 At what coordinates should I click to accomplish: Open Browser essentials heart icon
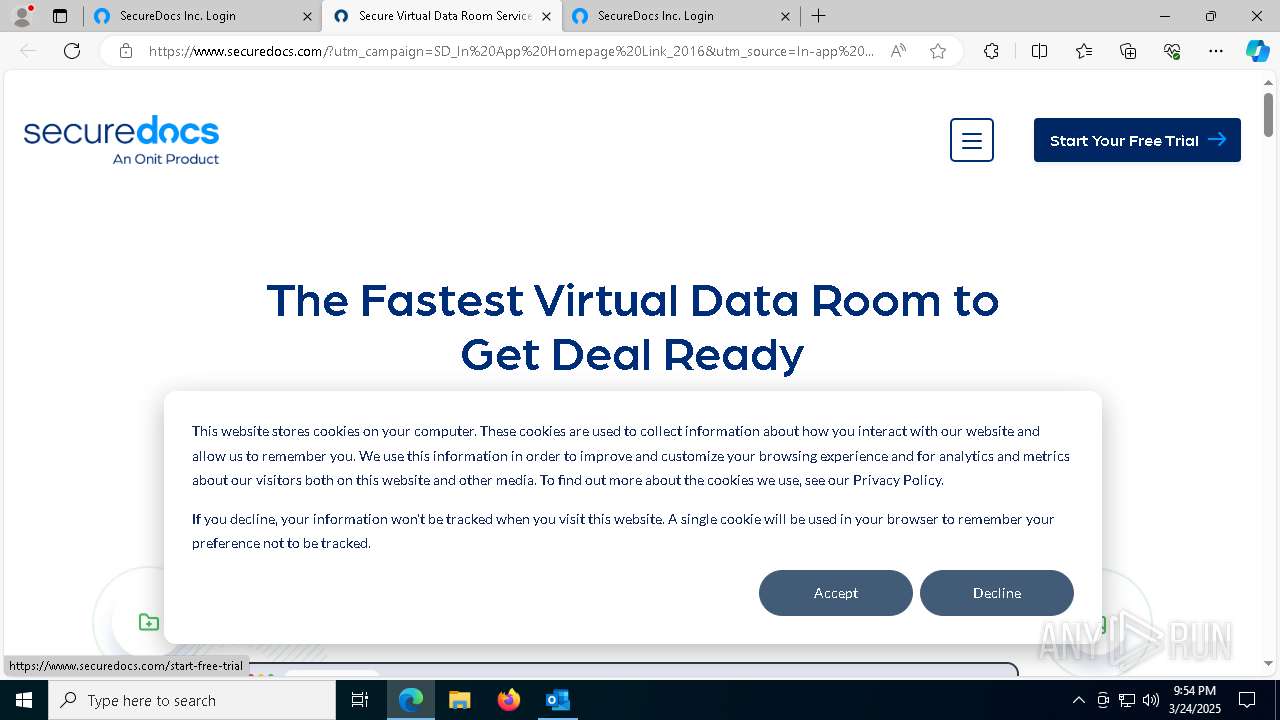coord(1172,51)
